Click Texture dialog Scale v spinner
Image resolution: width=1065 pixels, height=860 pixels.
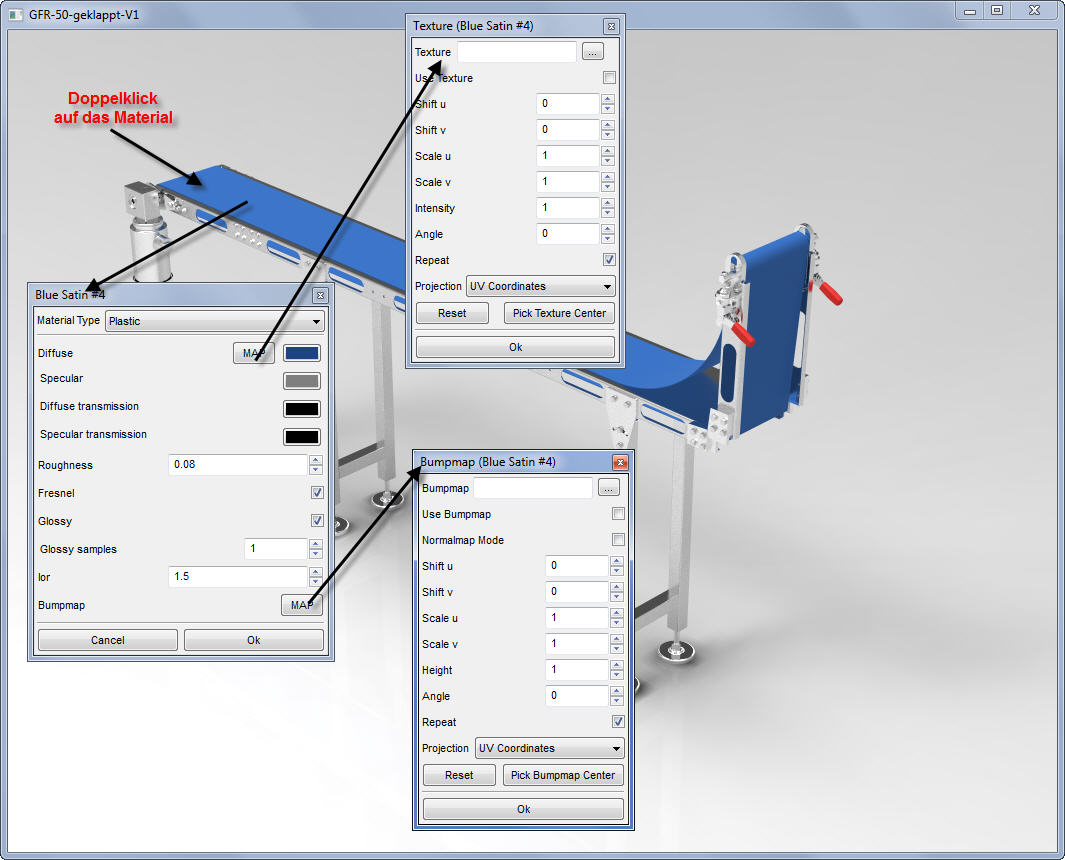coord(608,182)
